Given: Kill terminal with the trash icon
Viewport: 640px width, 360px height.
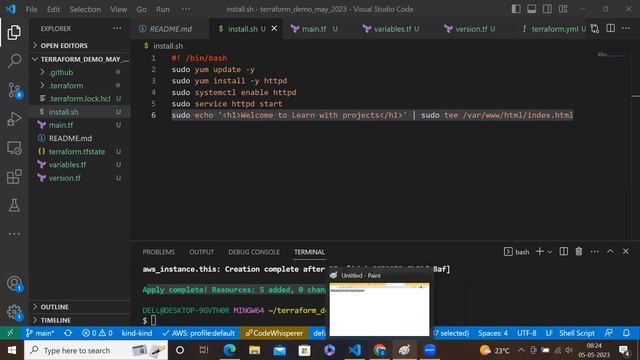Looking at the screenshot, I should point(579,251).
